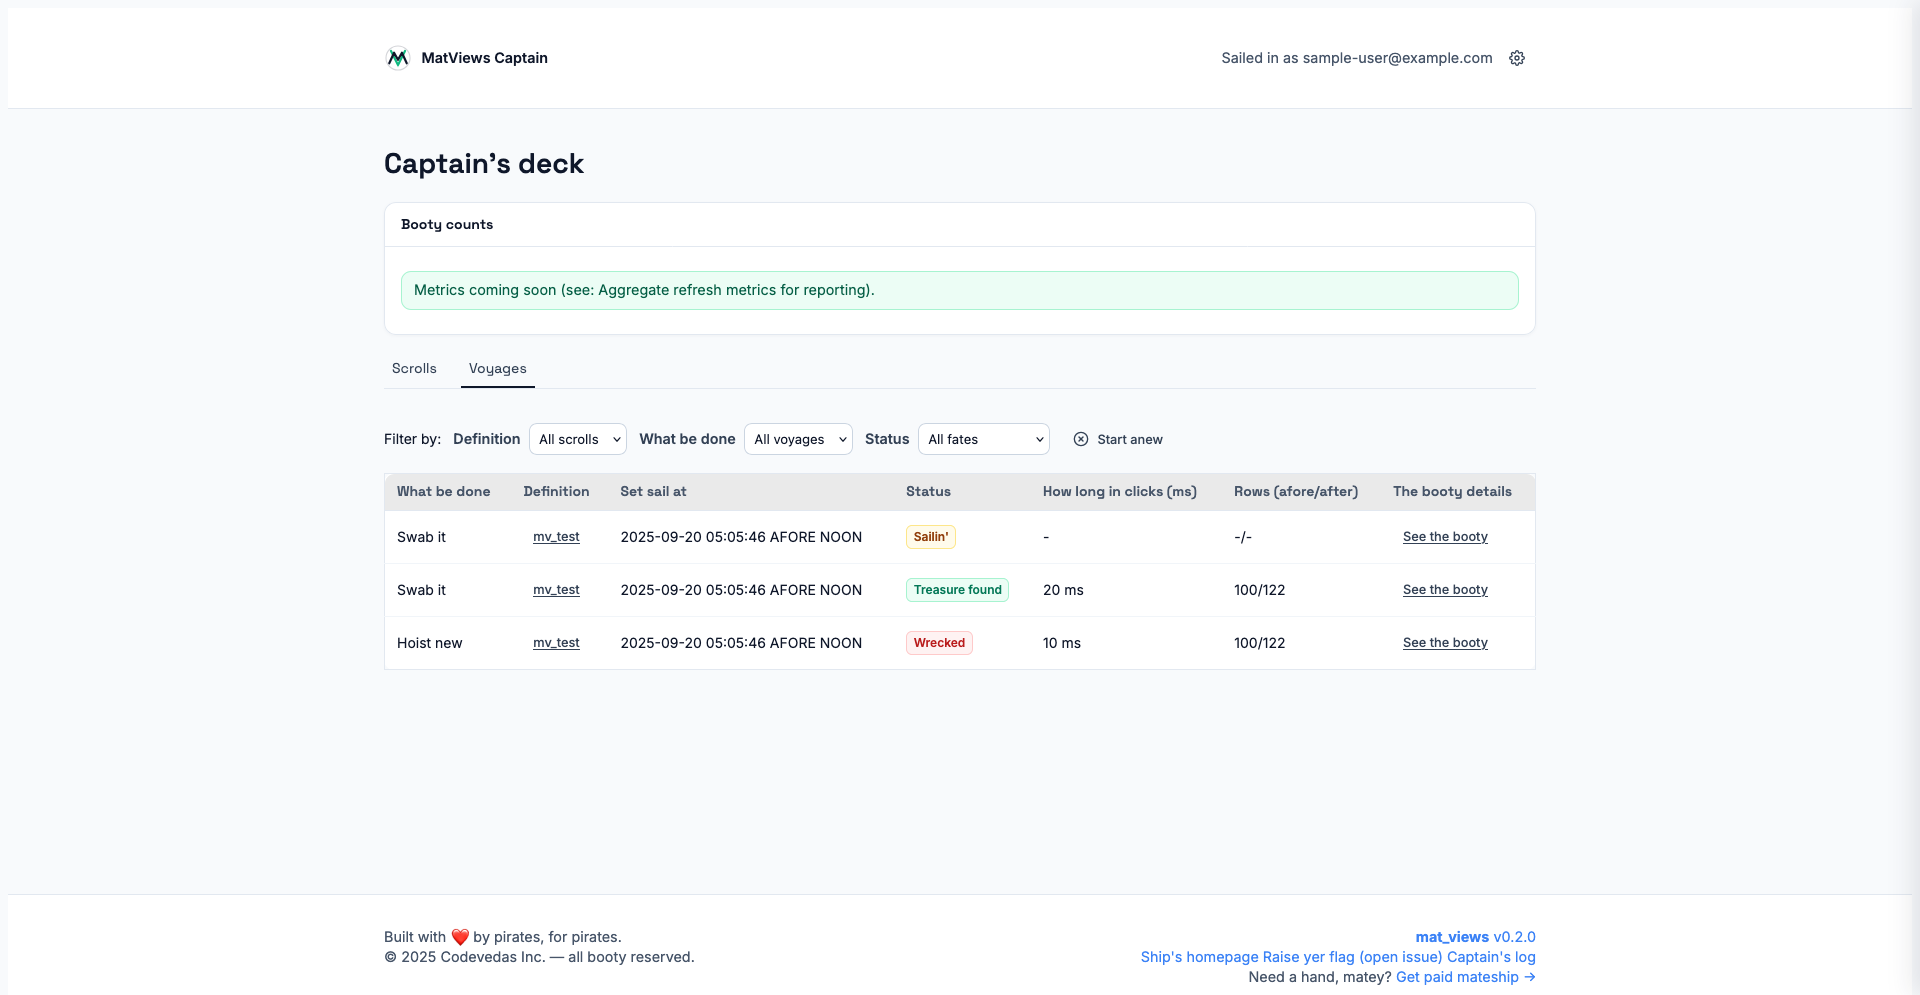Select the Voyages tab
Viewport: 1920px width, 995px height.
click(497, 369)
